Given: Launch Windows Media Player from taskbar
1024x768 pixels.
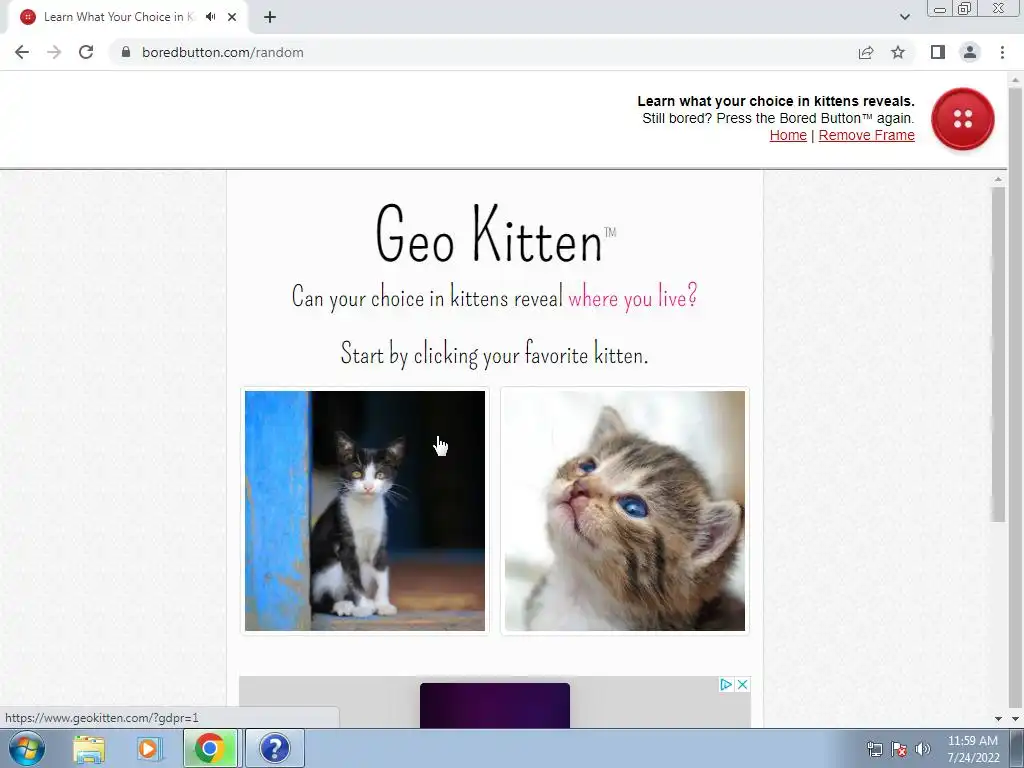Looking at the screenshot, I should (x=149, y=748).
